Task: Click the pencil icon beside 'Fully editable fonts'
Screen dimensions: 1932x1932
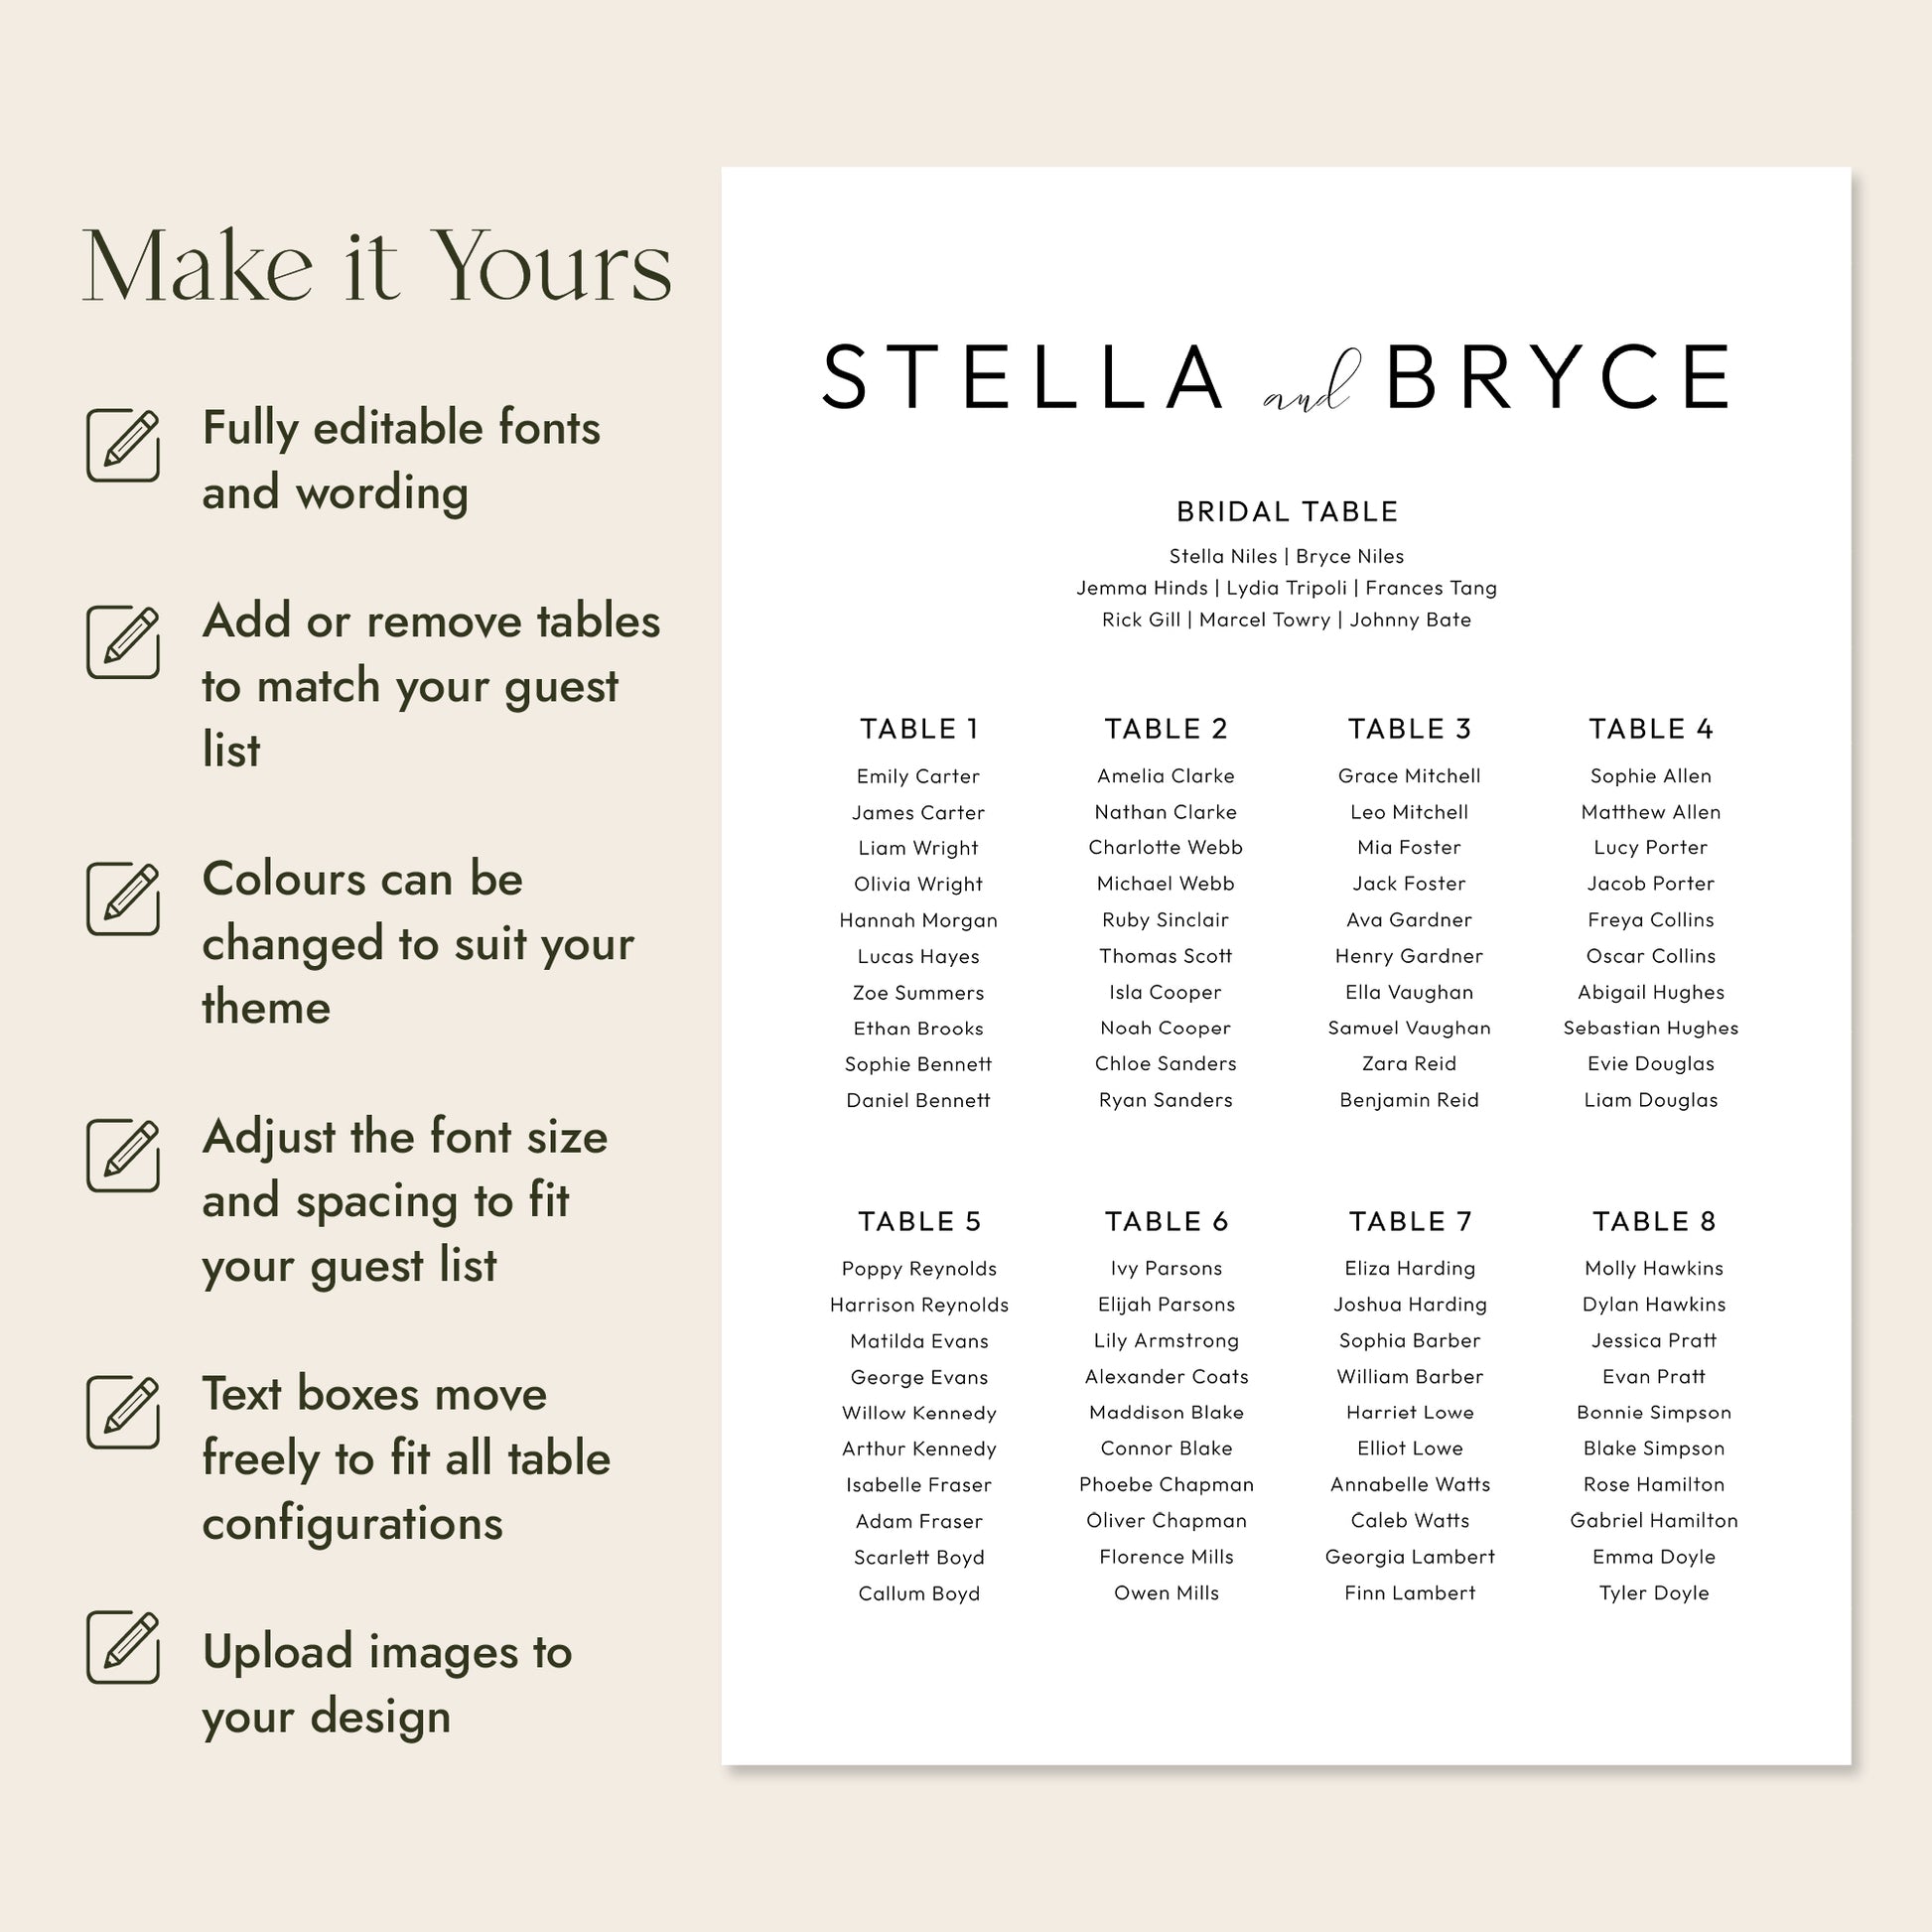Action: click(x=123, y=444)
